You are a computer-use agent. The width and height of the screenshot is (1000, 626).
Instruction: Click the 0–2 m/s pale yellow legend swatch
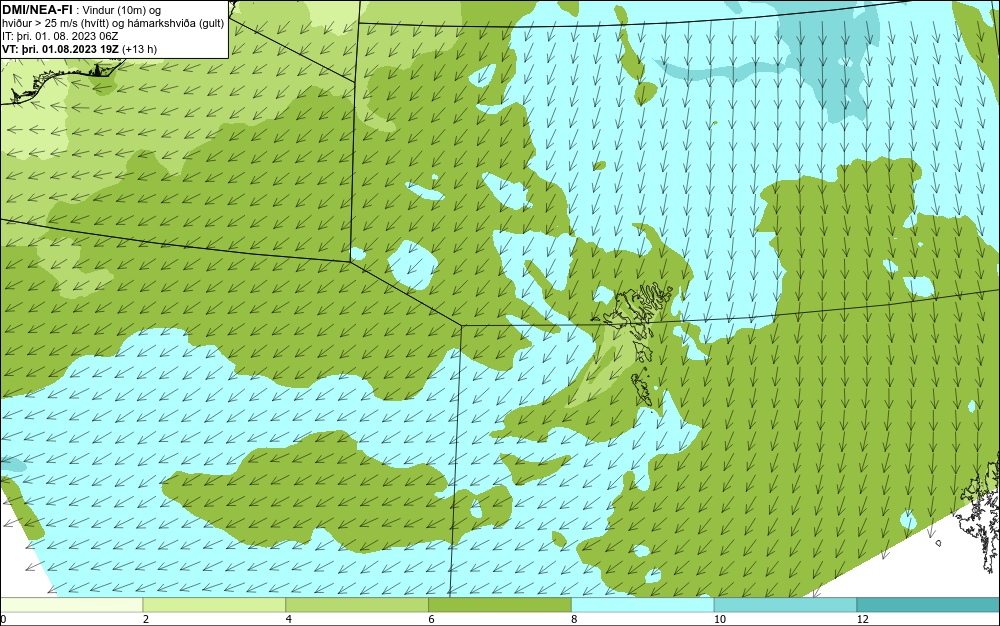pos(71,605)
